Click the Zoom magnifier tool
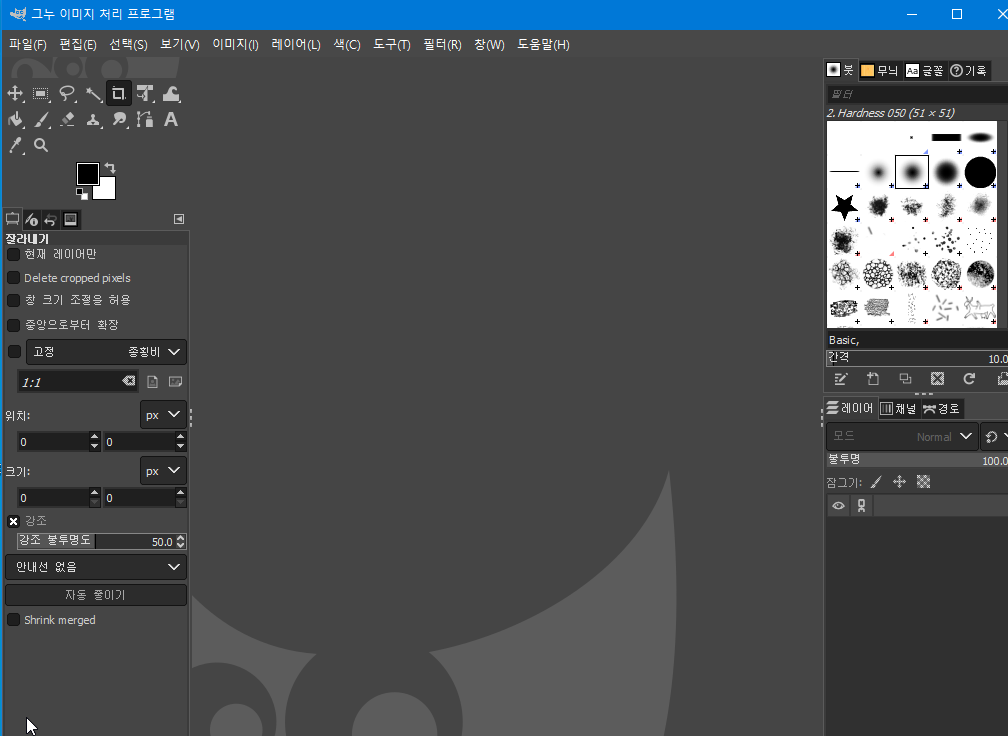Screen dimensions: 1008x736 point(41,146)
